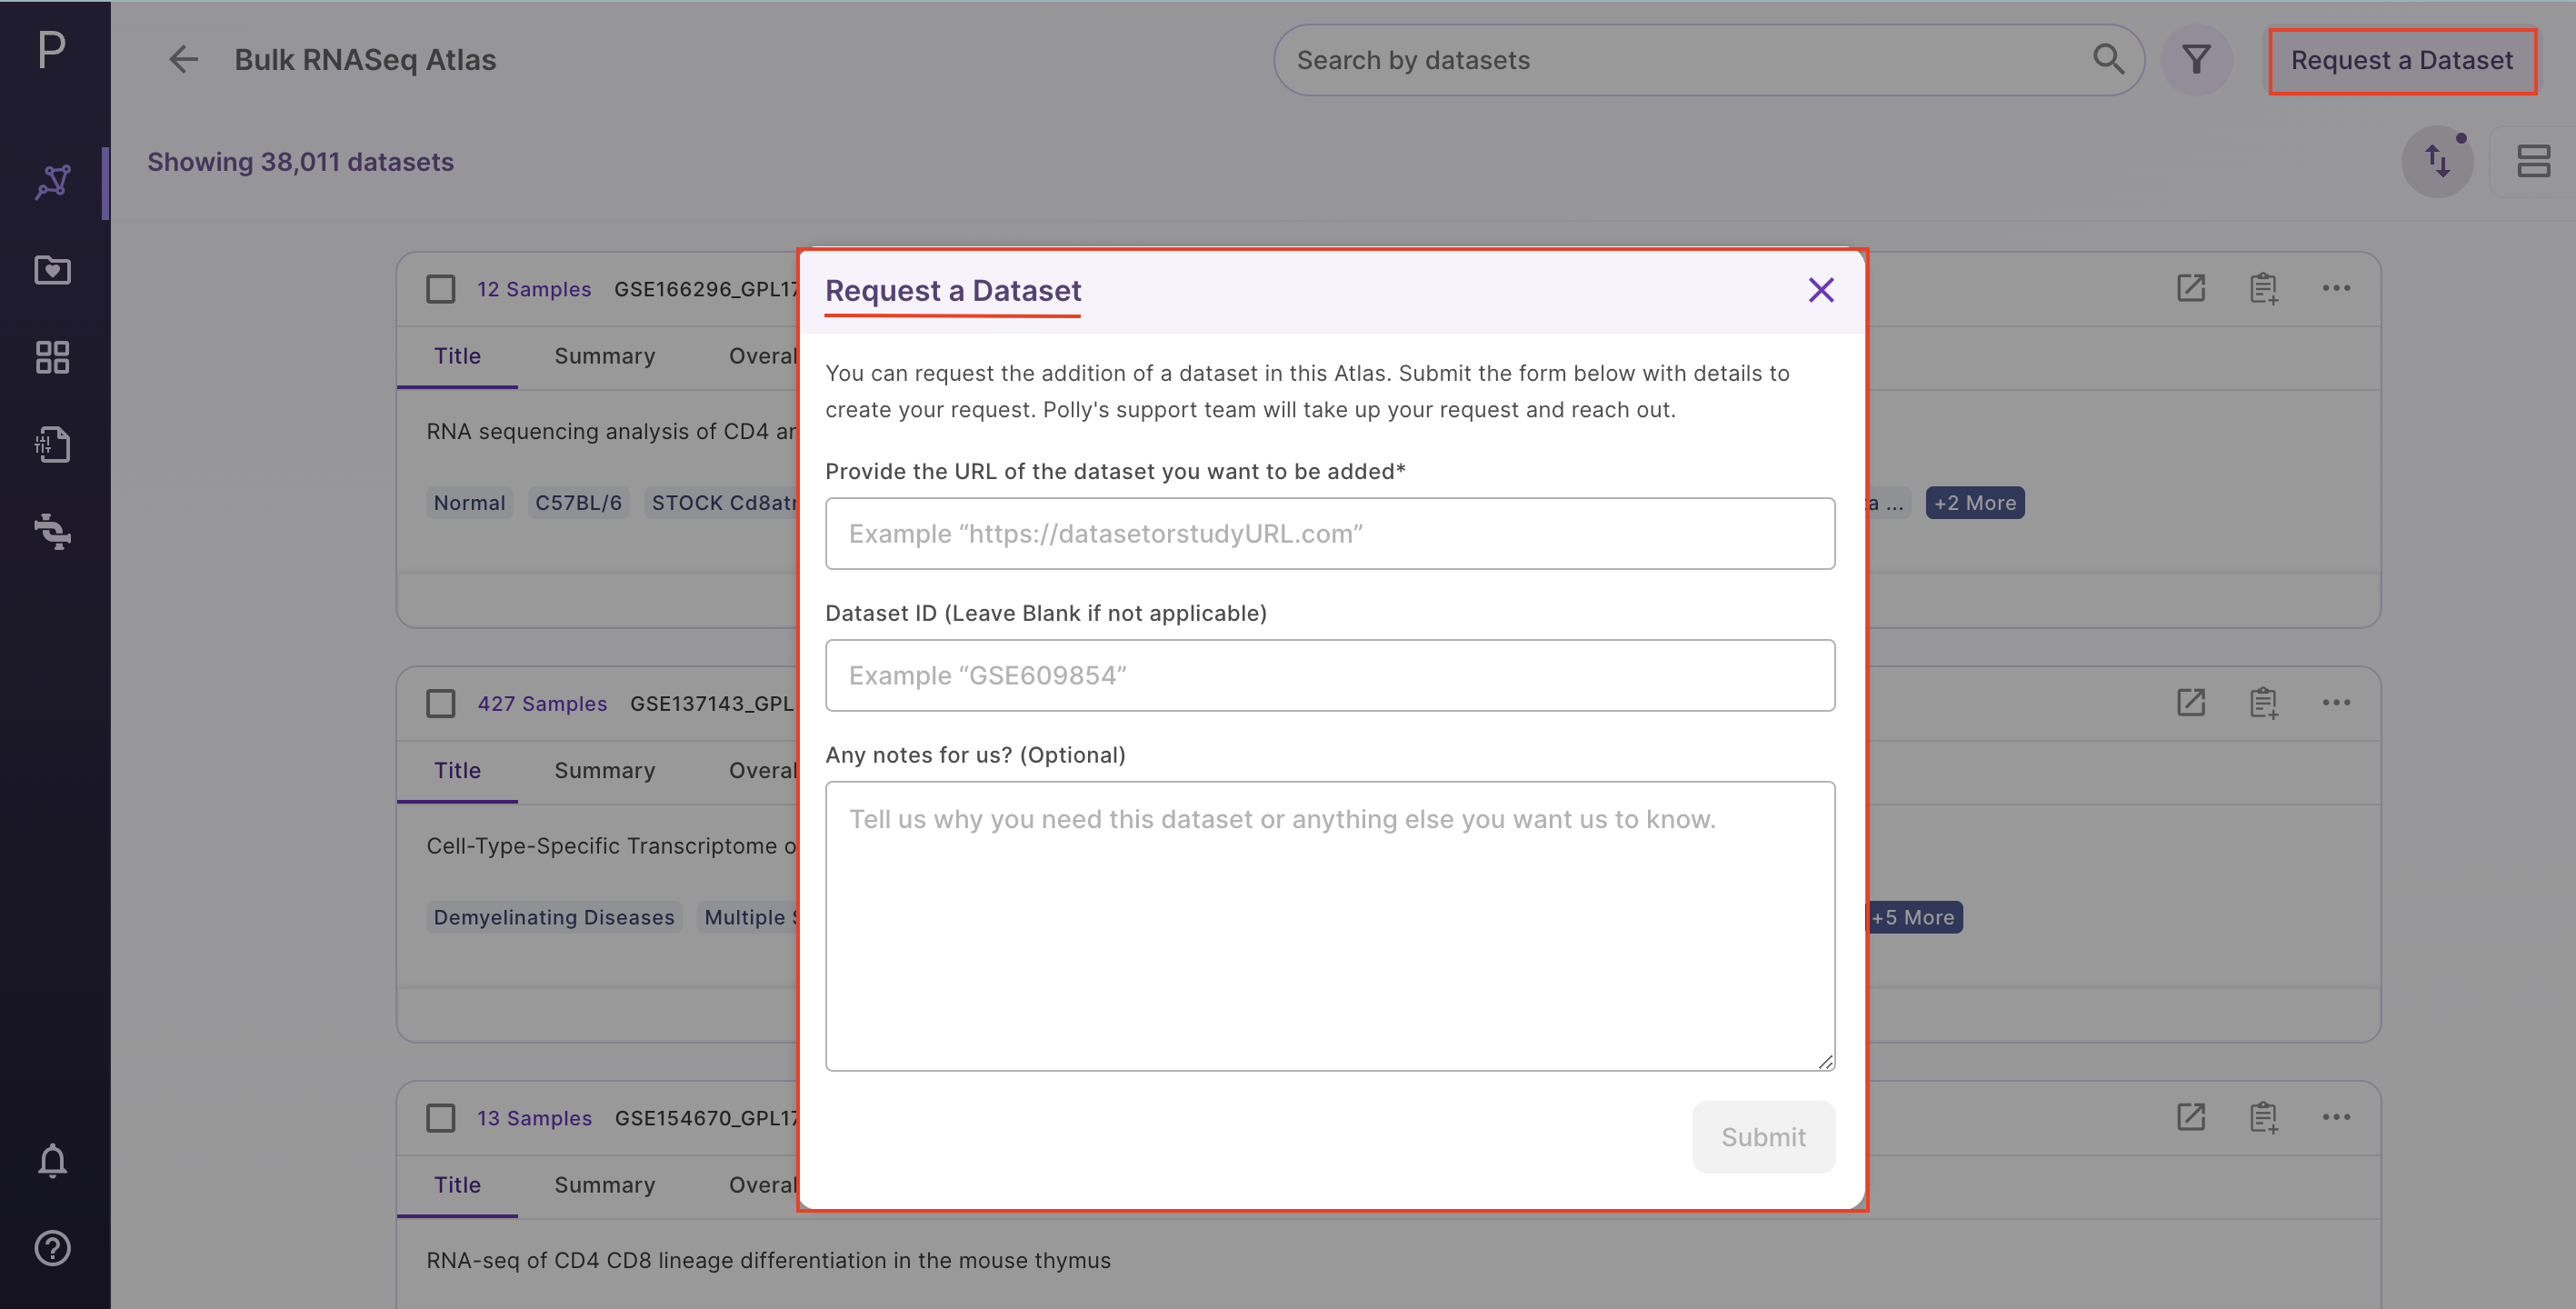Close the Request a Dataset dialog

1821,290
